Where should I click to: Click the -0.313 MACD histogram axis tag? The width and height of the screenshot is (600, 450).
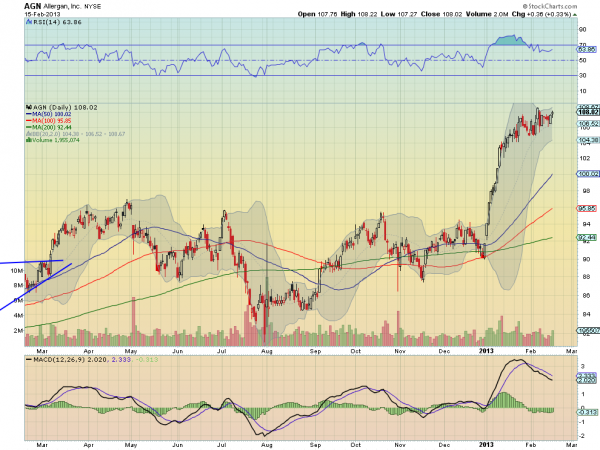586,412
